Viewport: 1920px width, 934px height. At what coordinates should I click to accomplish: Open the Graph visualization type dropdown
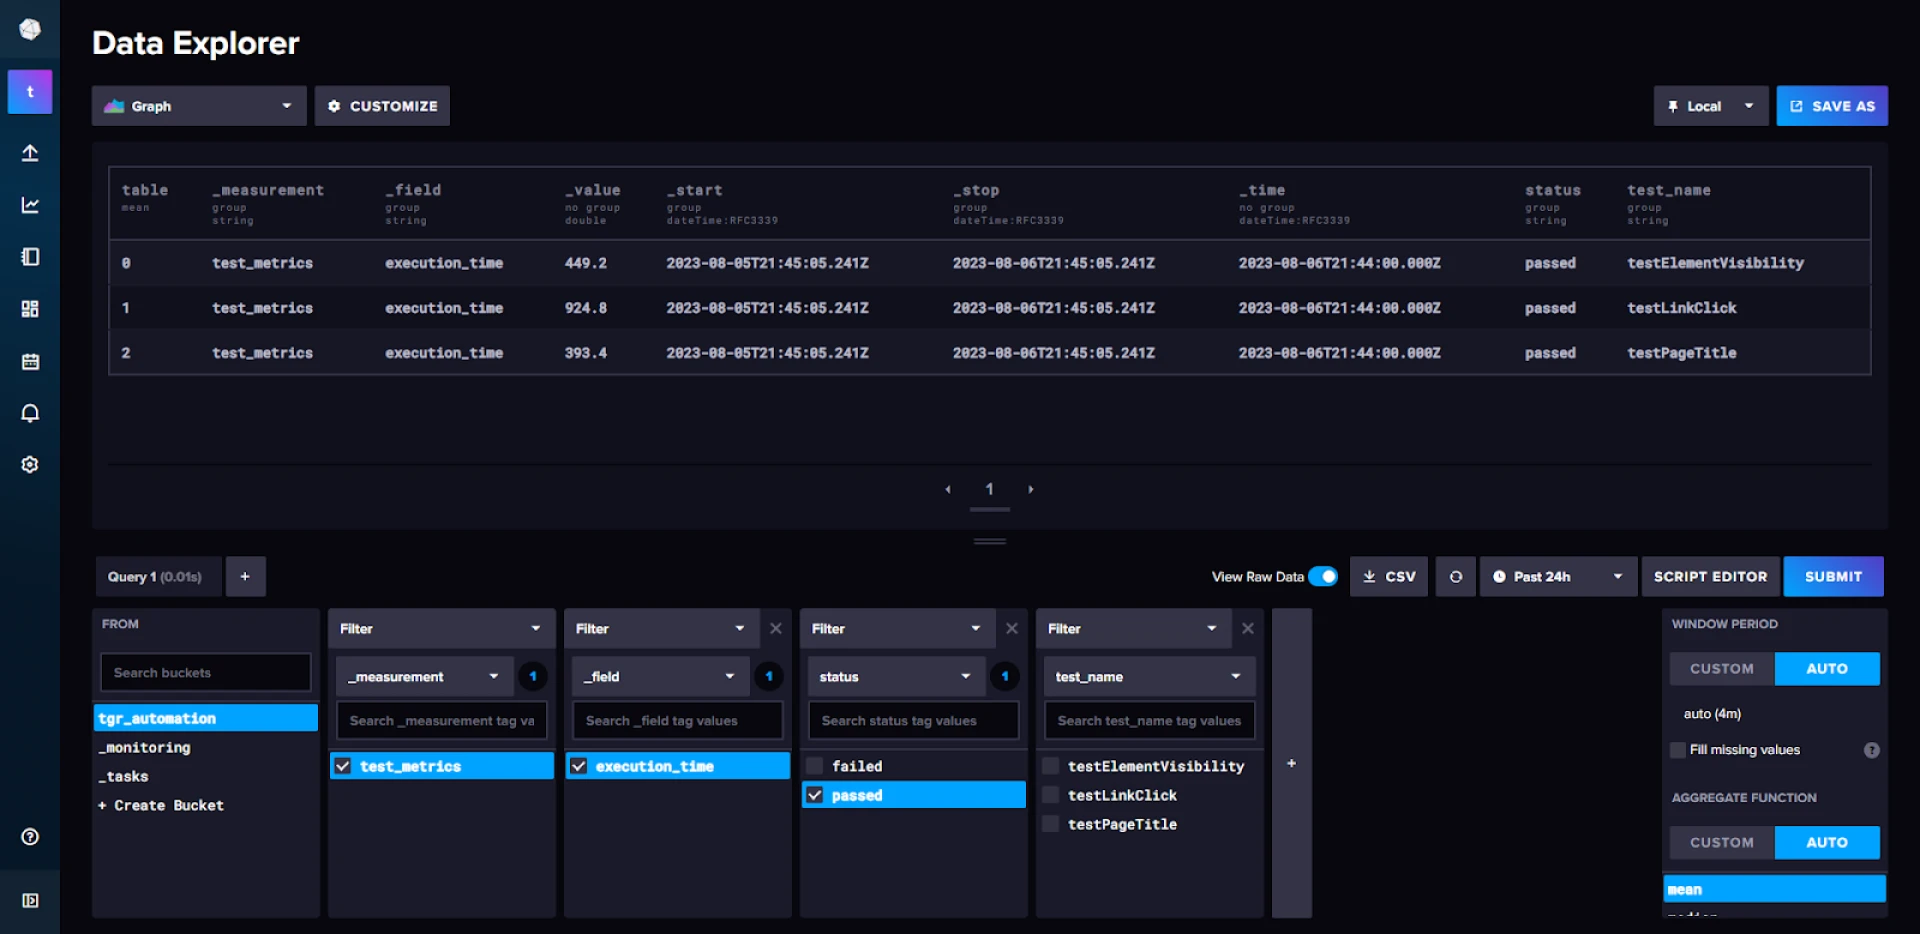pyautogui.click(x=199, y=106)
